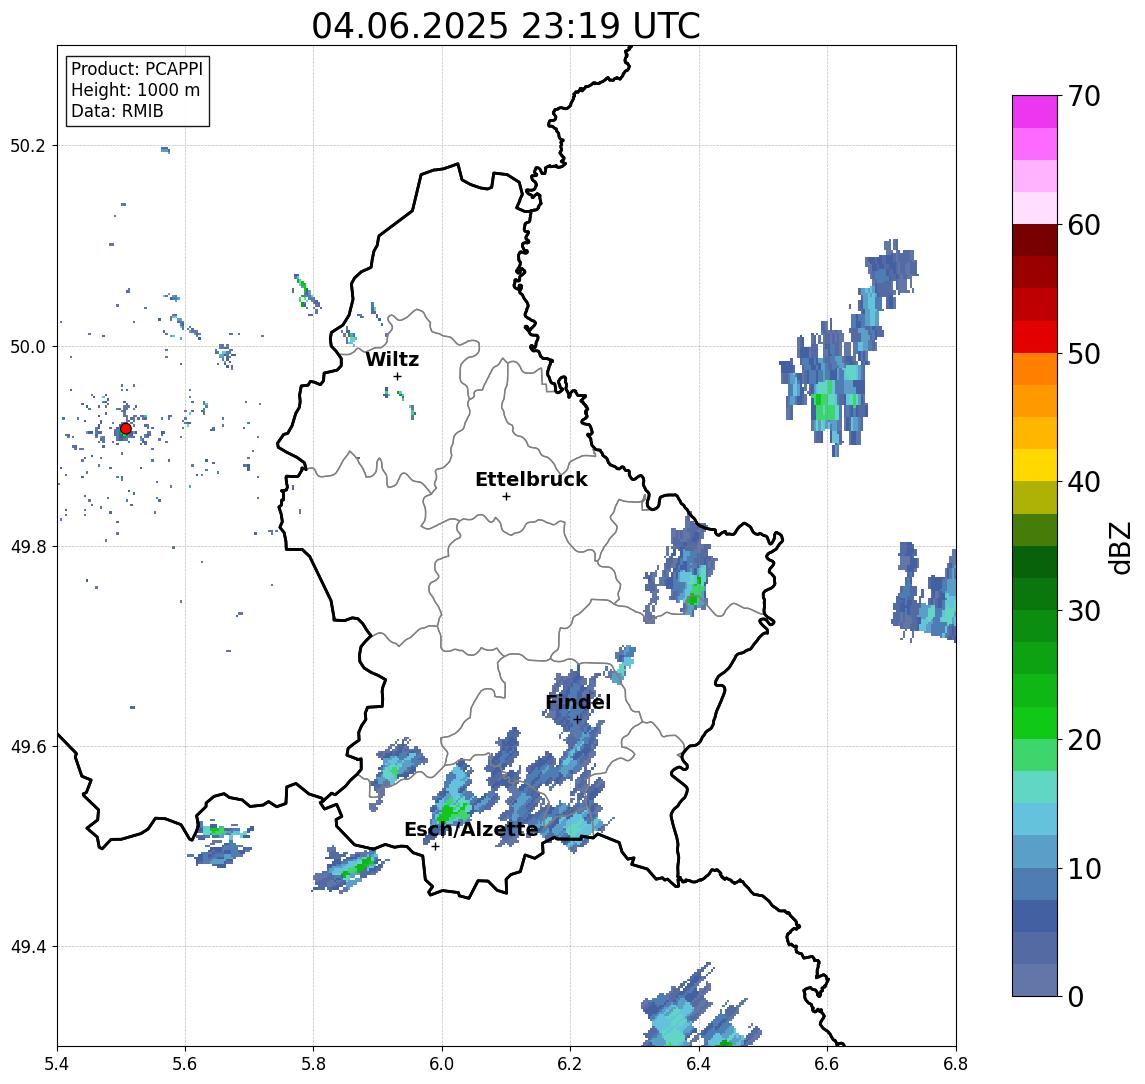Image resolution: width=1145 pixels, height=1084 pixels.
Task: Click the 0 tick label on the colorbar
Action: coord(1076,996)
